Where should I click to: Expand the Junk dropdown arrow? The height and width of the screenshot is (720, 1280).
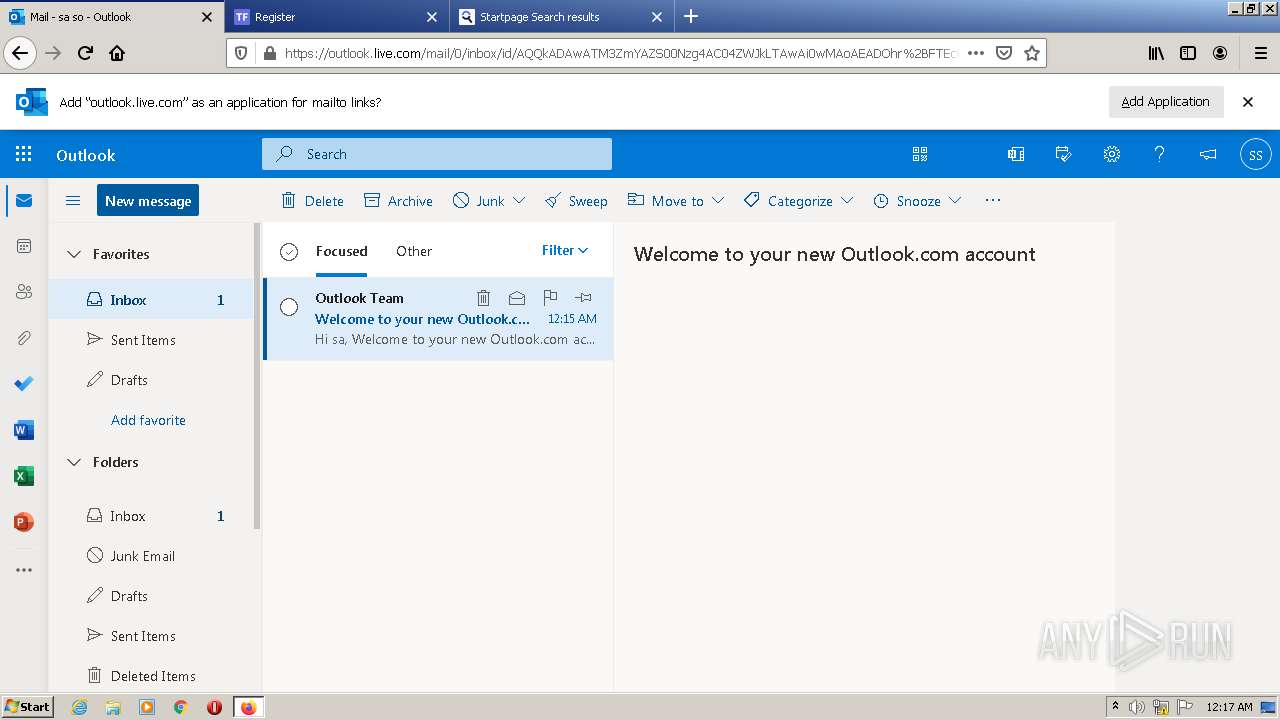coord(519,200)
